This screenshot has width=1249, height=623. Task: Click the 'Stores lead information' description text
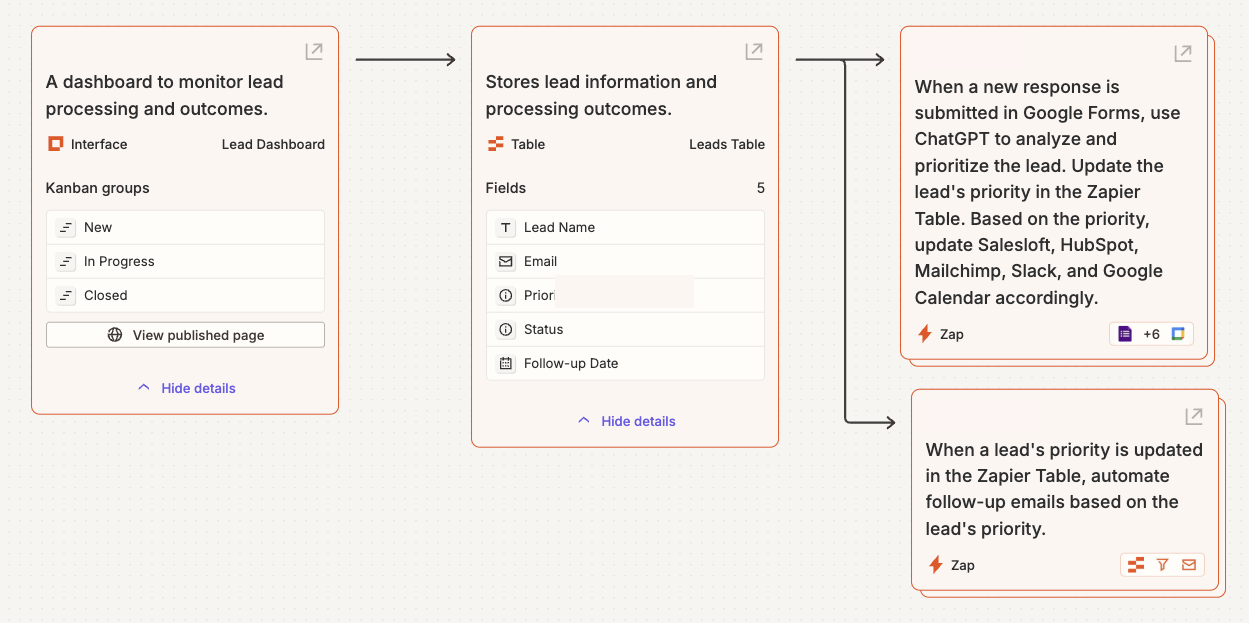click(x=601, y=95)
